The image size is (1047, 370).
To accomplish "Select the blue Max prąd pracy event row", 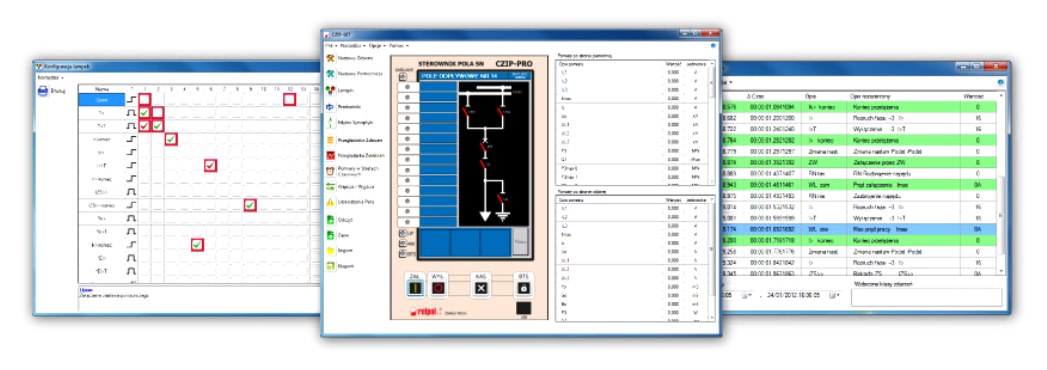I will (861, 229).
